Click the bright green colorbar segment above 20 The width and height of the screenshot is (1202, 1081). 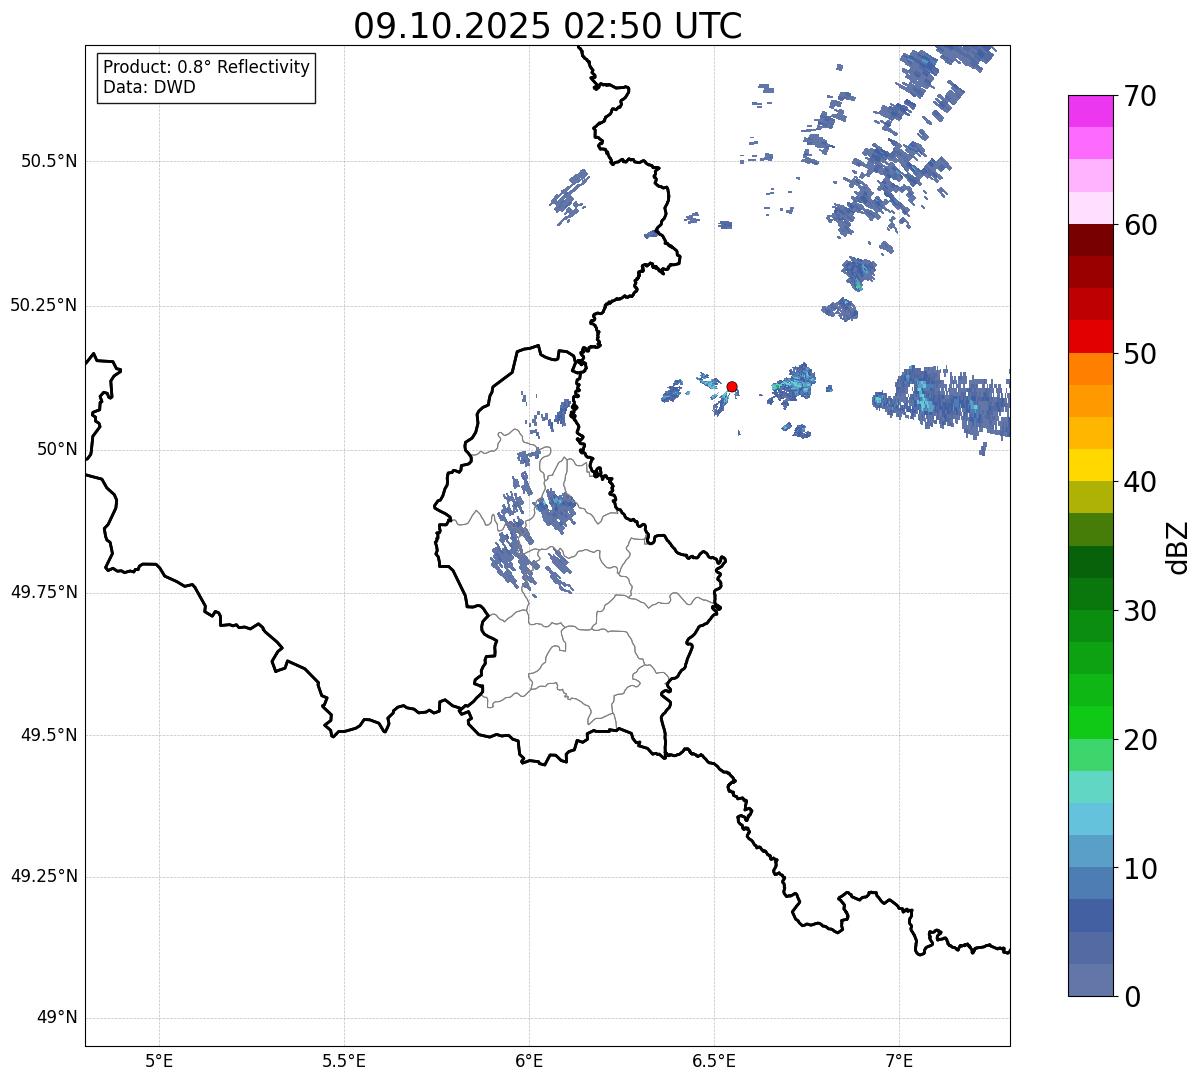[x=1090, y=722]
